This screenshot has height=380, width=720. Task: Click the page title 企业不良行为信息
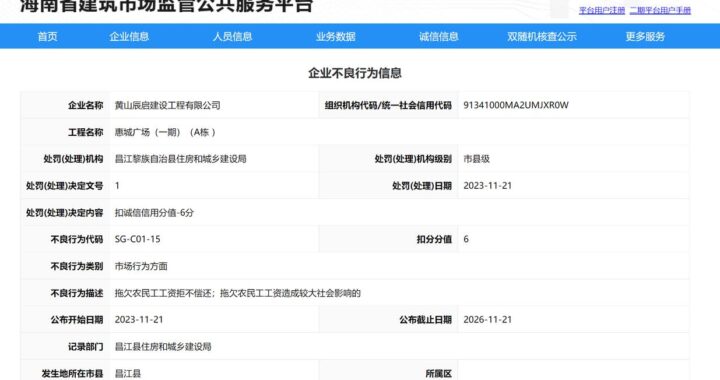pyautogui.click(x=355, y=73)
